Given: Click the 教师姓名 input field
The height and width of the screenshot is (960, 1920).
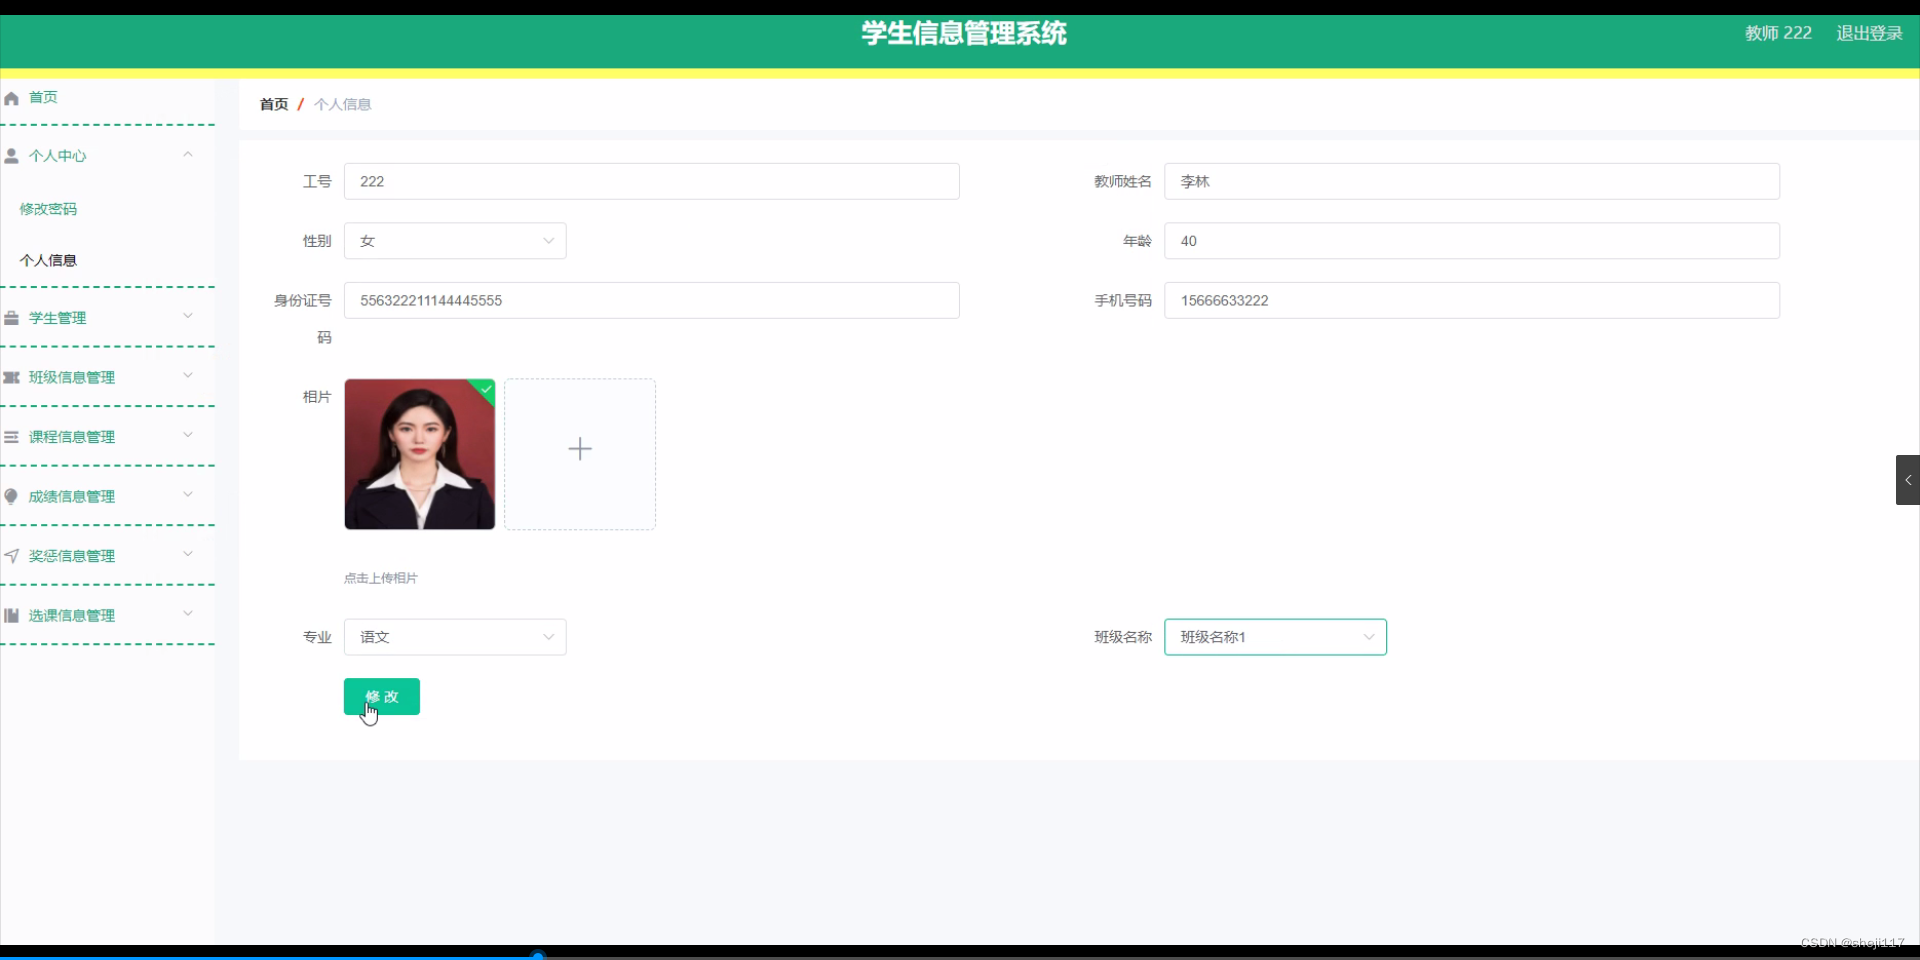Looking at the screenshot, I should click(1472, 181).
